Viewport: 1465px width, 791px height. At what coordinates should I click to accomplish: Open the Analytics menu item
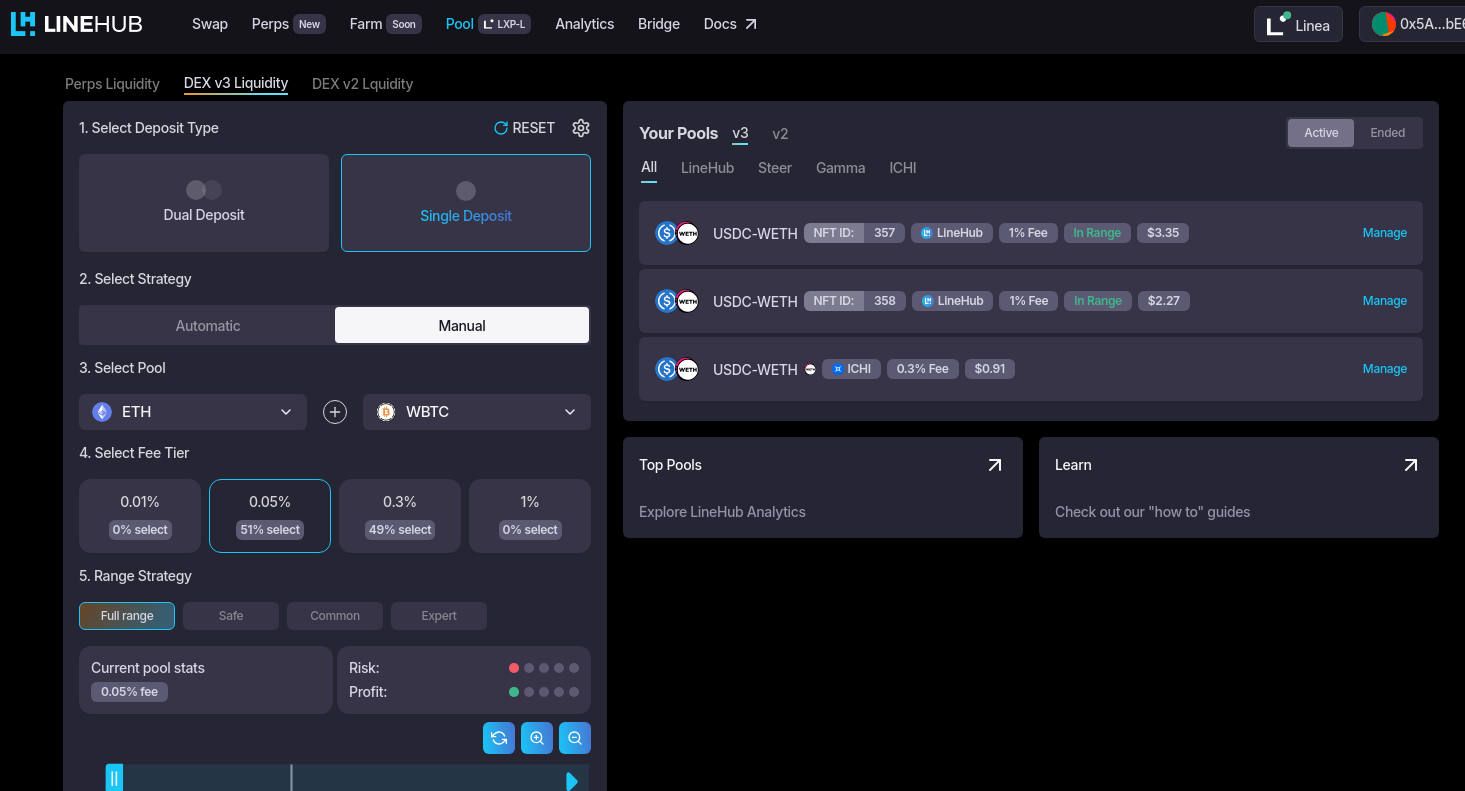[x=584, y=23]
